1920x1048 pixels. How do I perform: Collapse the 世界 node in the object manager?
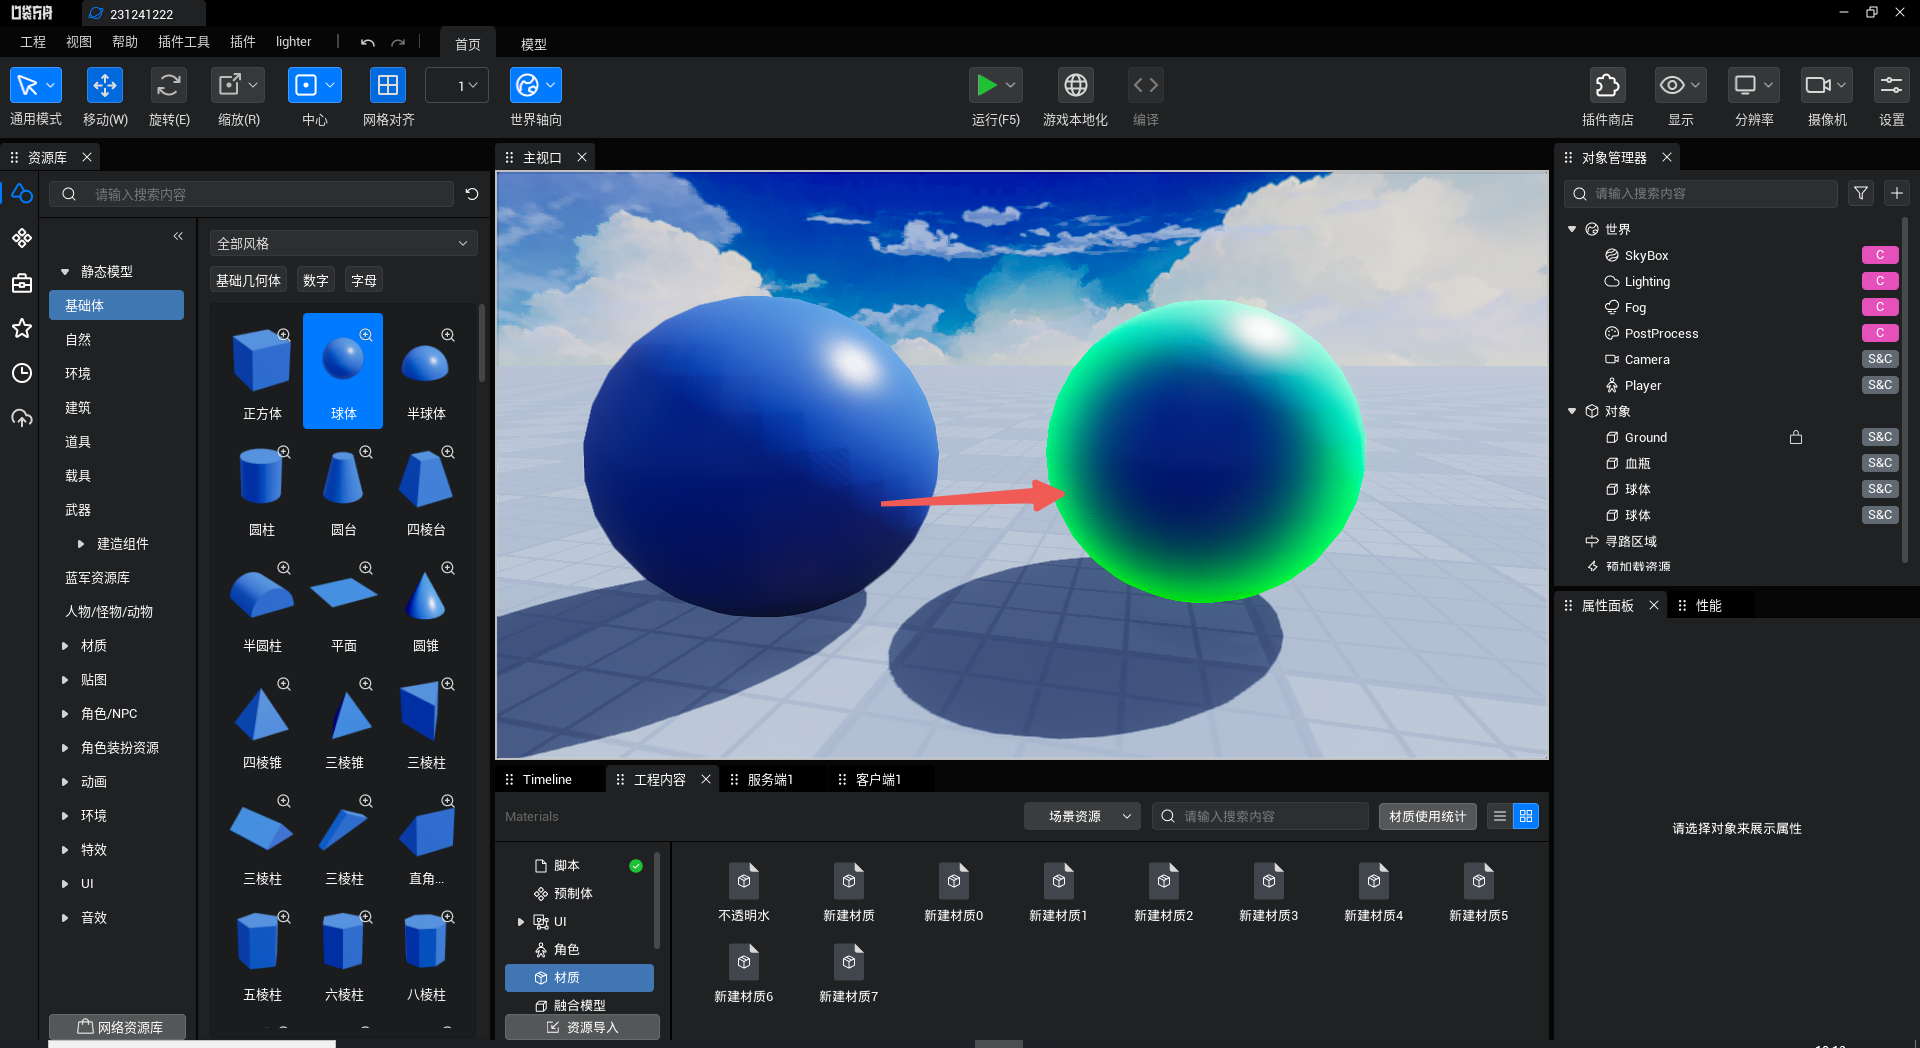click(x=1572, y=229)
